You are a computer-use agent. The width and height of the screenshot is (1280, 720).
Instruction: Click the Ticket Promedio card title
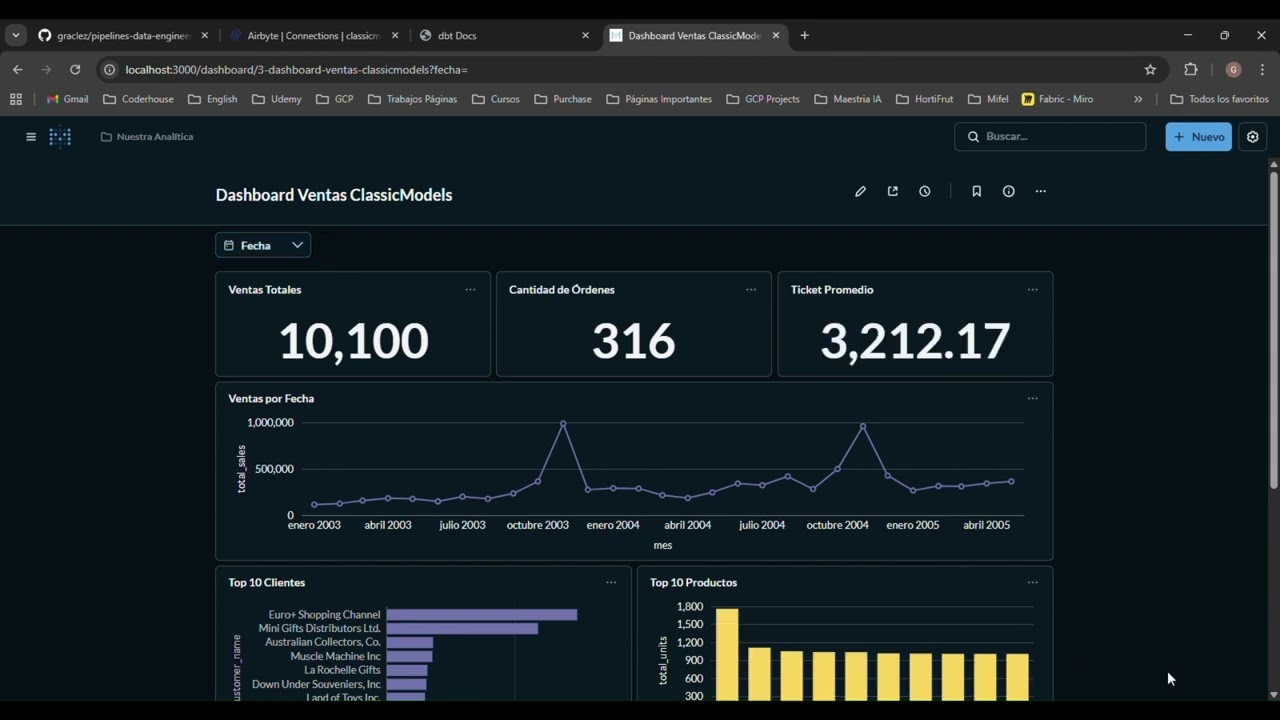click(x=832, y=290)
